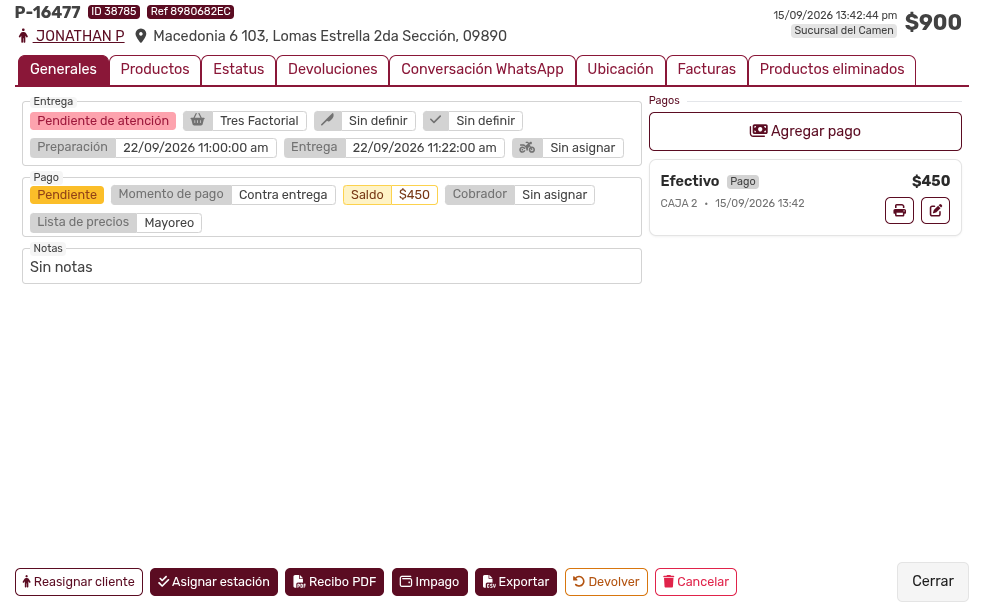Image resolution: width=983 pixels, height=603 pixels.
Task: Click Asignar estación button
Action: (x=214, y=582)
